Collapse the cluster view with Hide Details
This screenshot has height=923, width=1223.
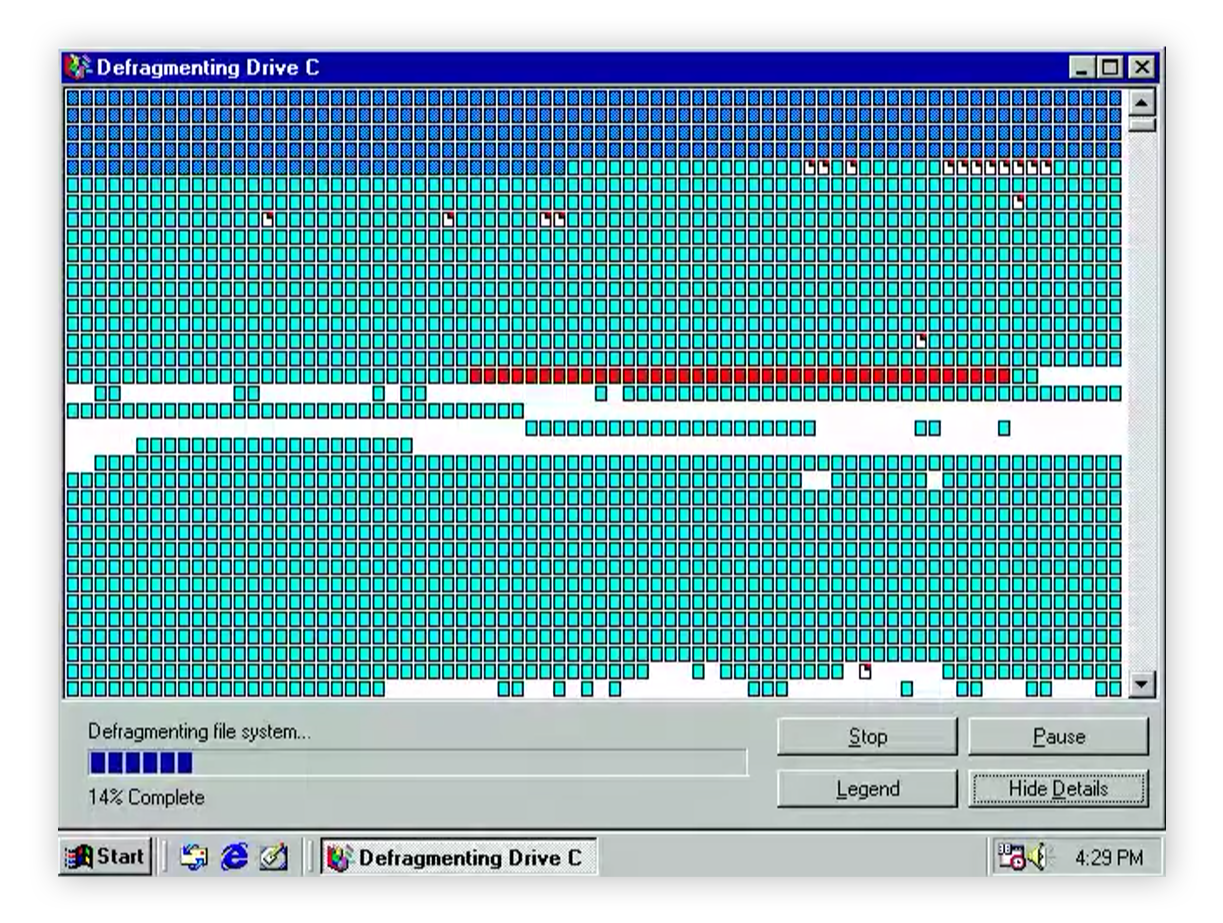[1058, 788]
